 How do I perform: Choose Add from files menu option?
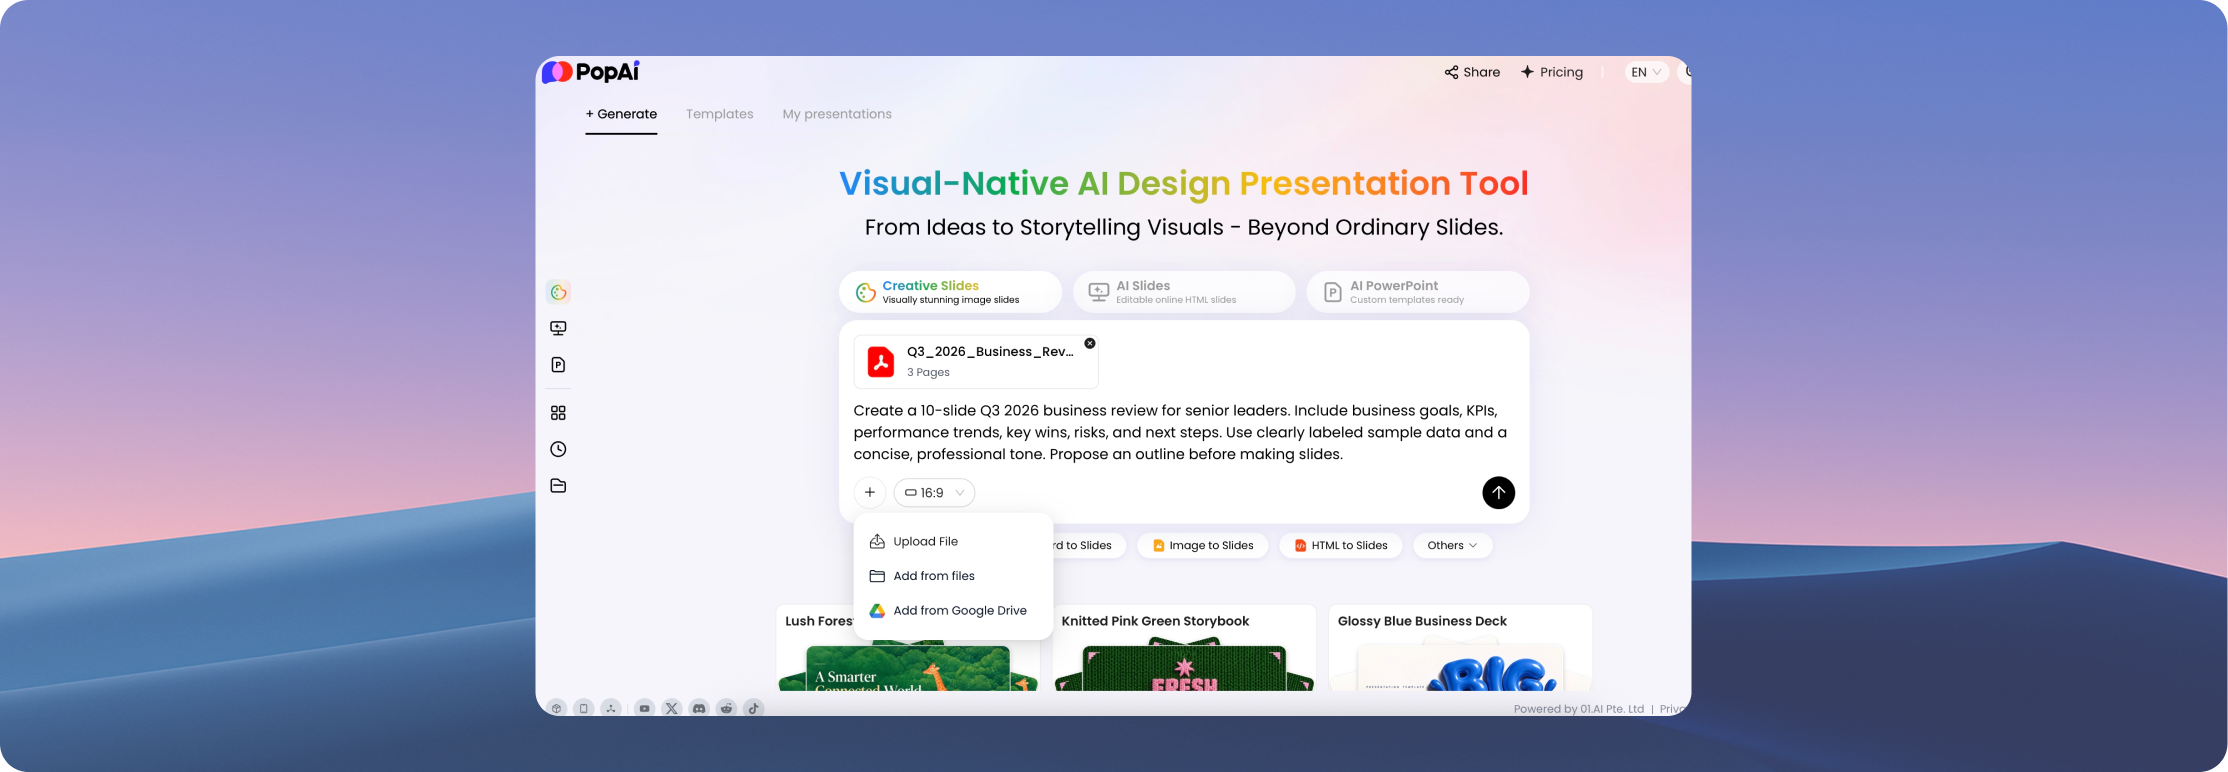point(953,576)
